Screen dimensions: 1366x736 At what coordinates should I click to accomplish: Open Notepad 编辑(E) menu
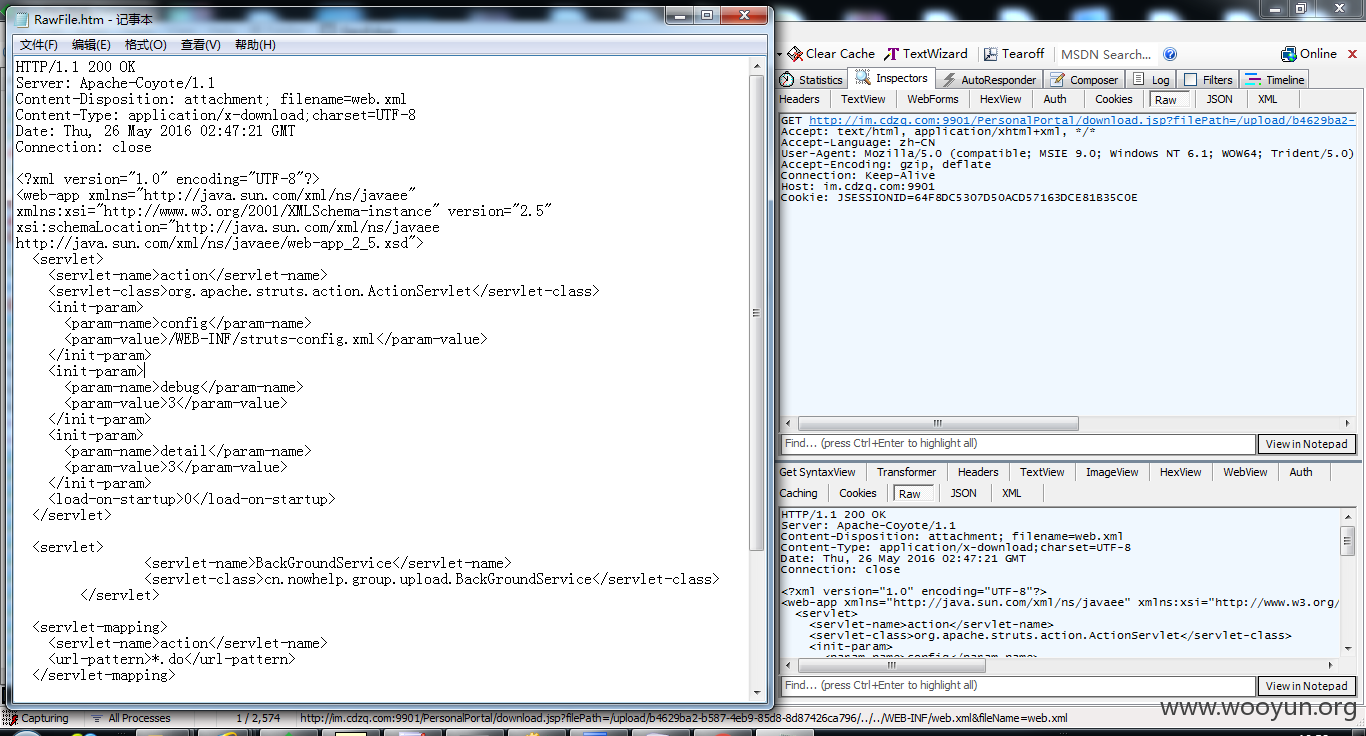click(x=91, y=45)
